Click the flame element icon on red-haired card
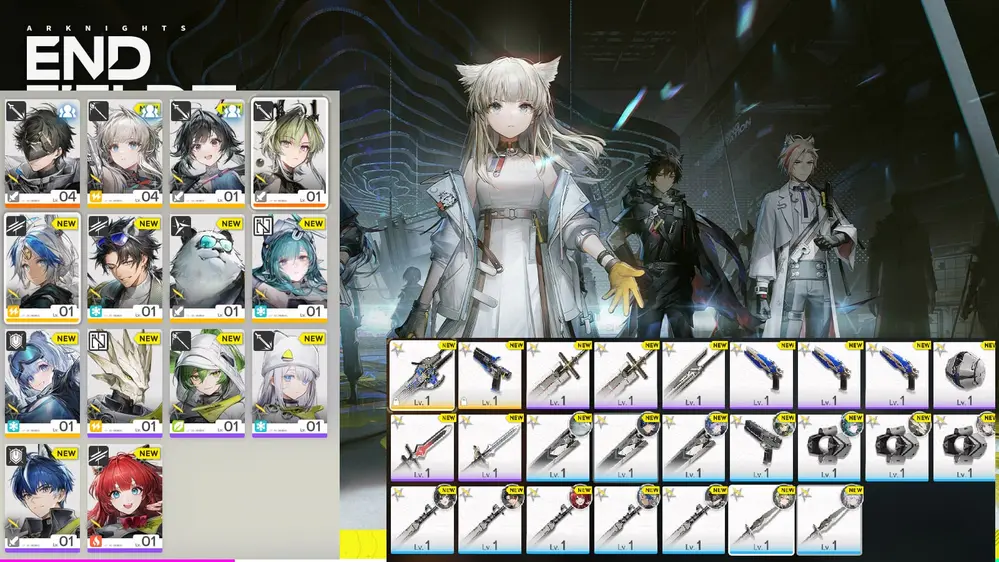 97,542
